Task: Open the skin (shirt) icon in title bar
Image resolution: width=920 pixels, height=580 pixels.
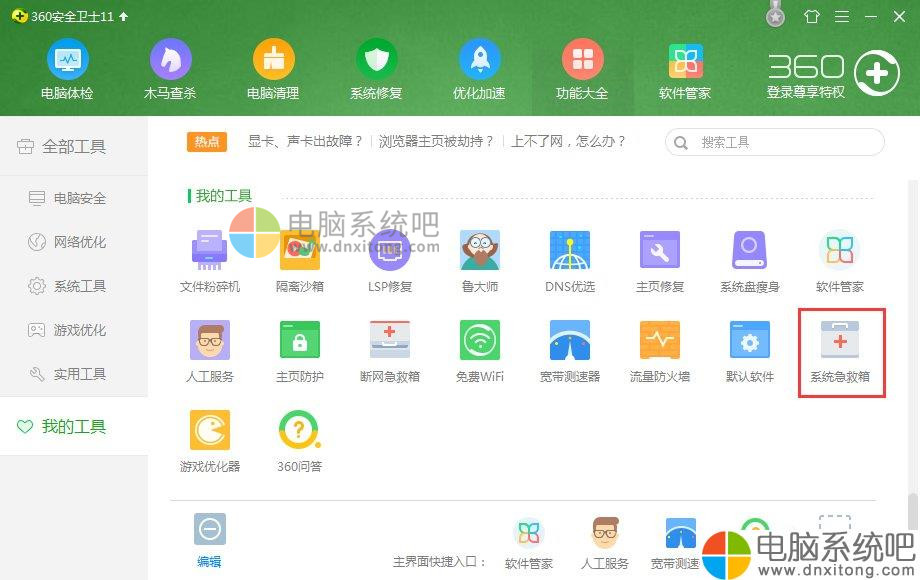Action: (812, 16)
